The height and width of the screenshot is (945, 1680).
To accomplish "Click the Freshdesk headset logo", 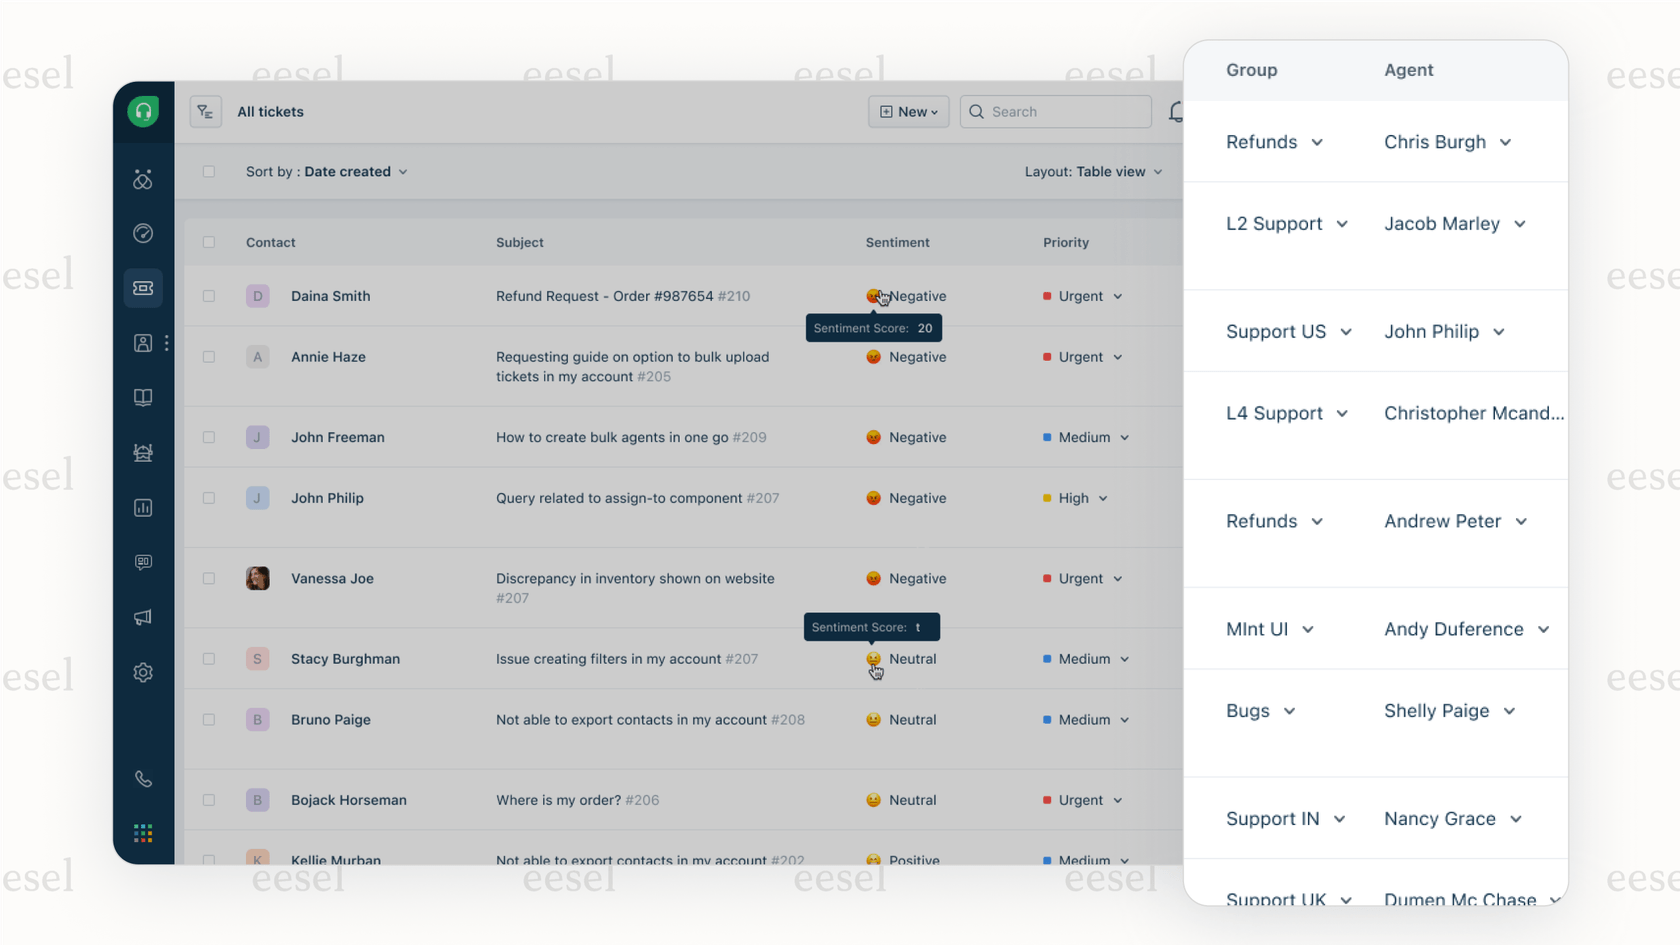I will (143, 111).
